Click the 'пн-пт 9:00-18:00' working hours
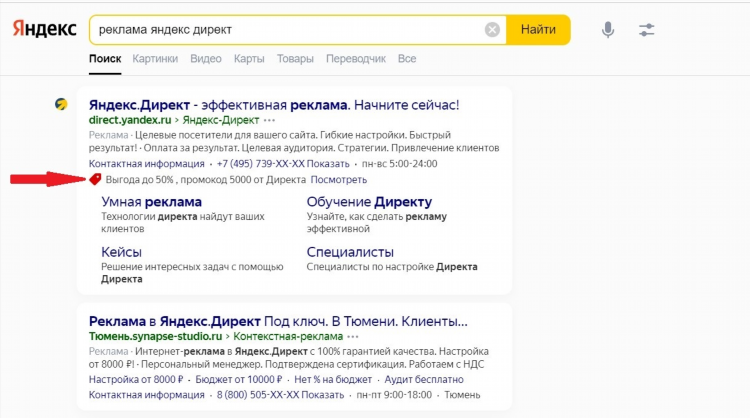750x418 pixels. [394, 395]
